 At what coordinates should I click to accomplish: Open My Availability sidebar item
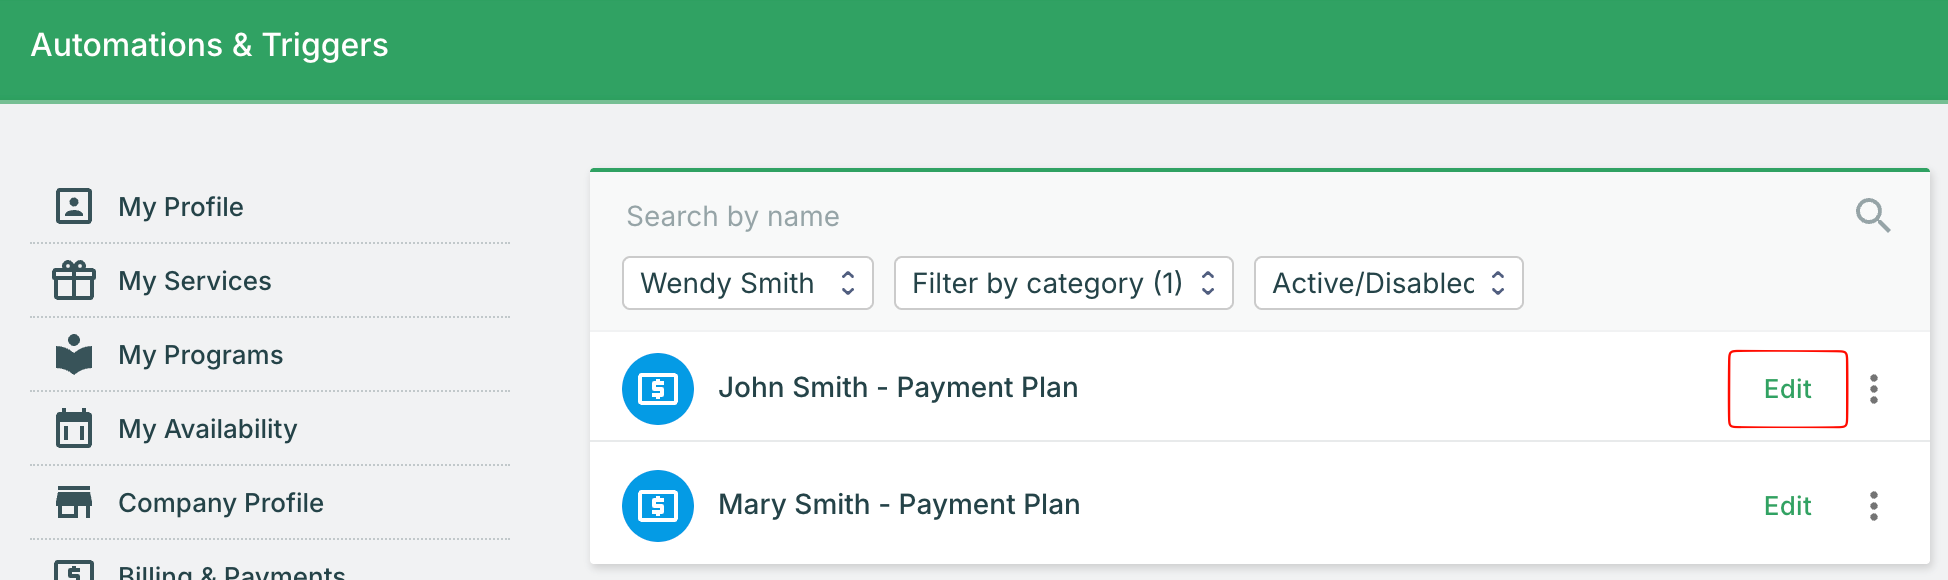208,429
